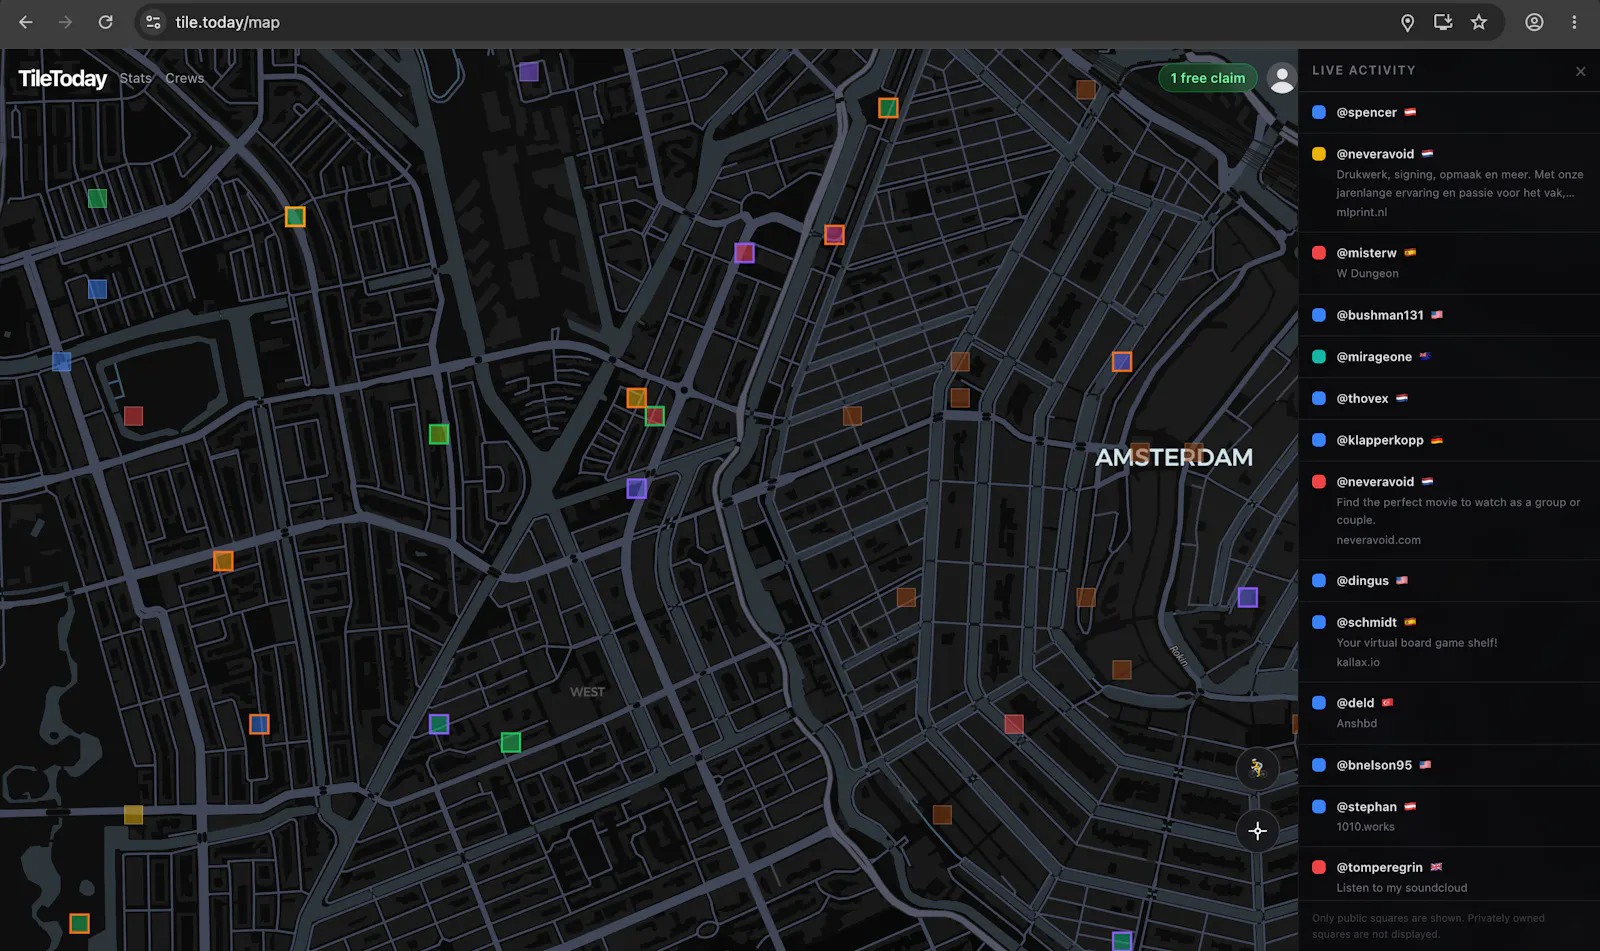Select the @deld username

click(x=1356, y=703)
